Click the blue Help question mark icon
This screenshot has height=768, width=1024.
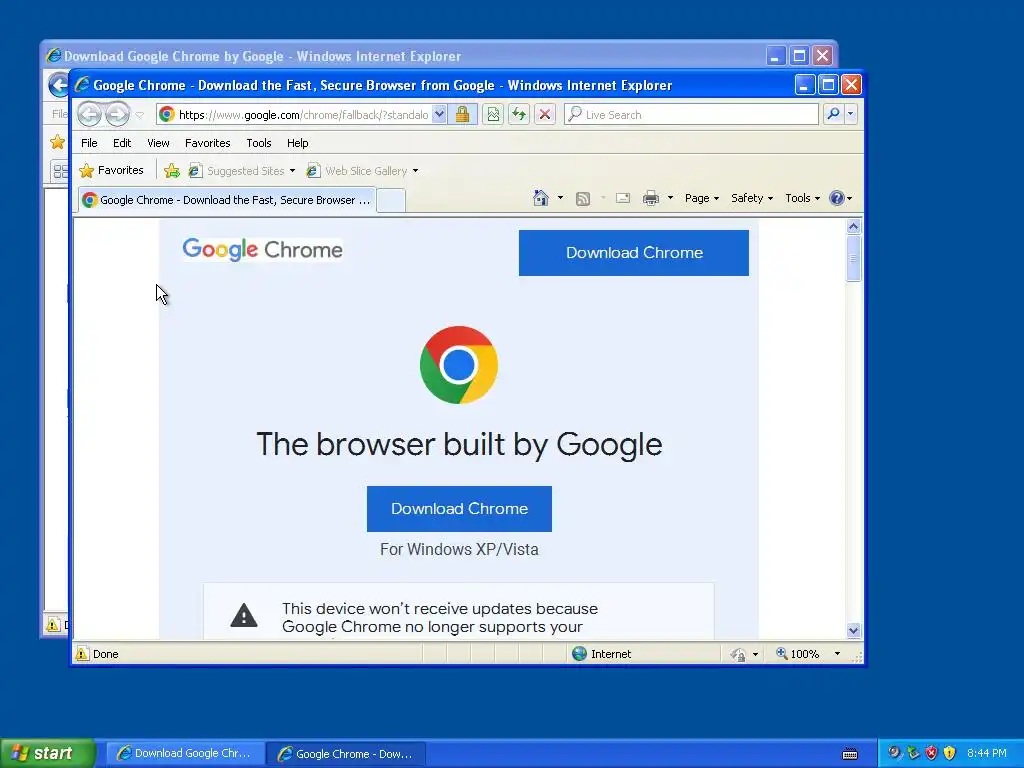(x=837, y=198)
